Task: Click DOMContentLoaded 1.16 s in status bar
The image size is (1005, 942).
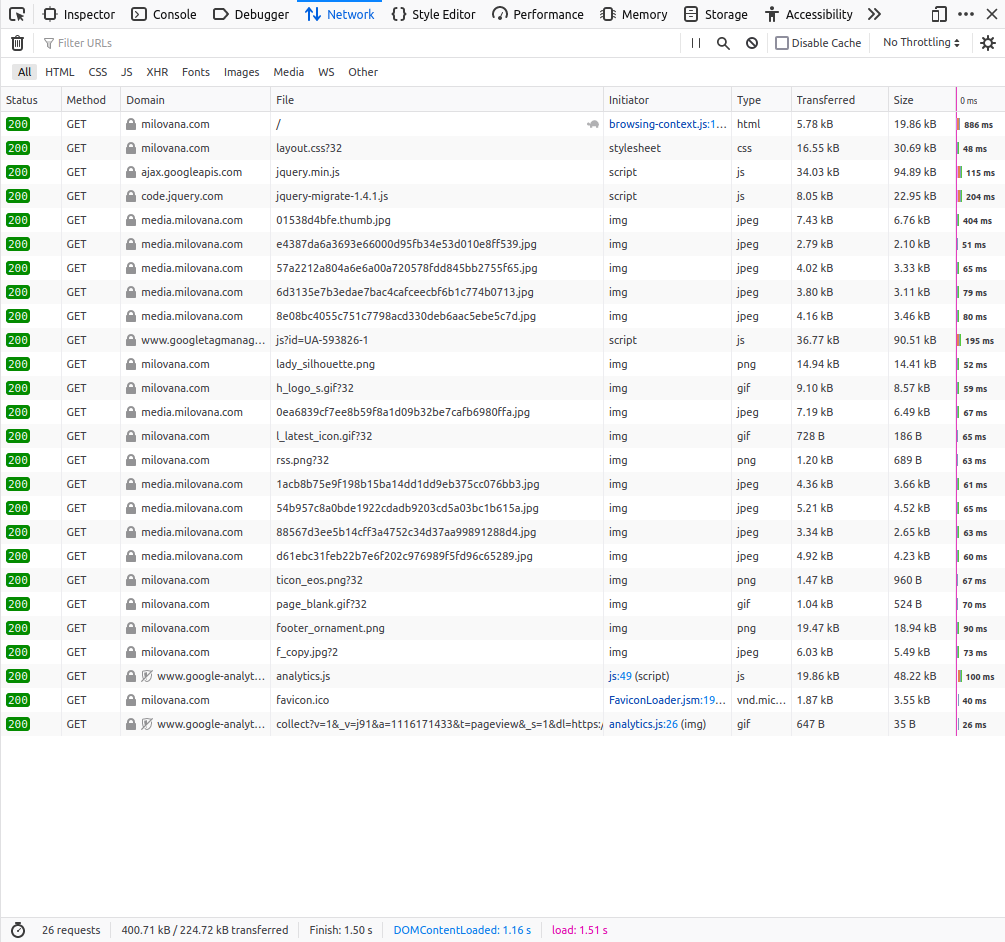Action: click(462, 930)
